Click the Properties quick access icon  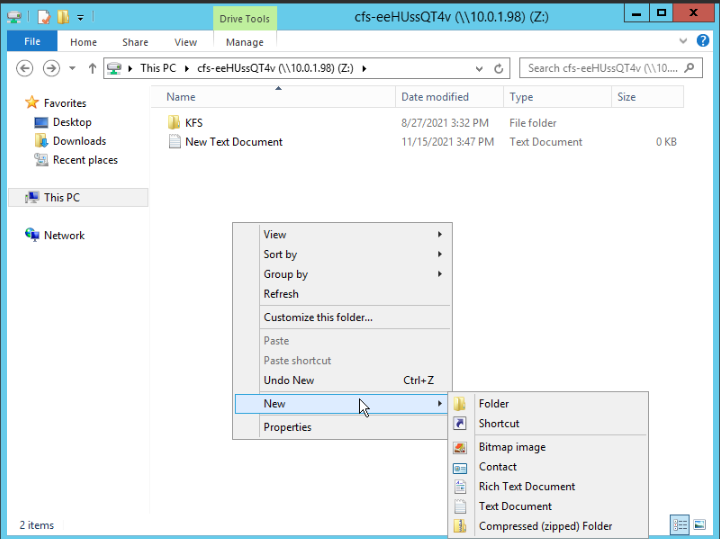coord(44,17)
